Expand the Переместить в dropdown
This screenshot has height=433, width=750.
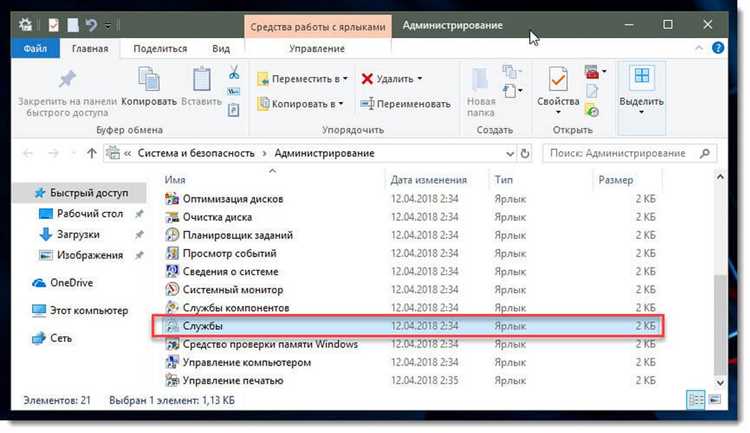coord(343,78)
